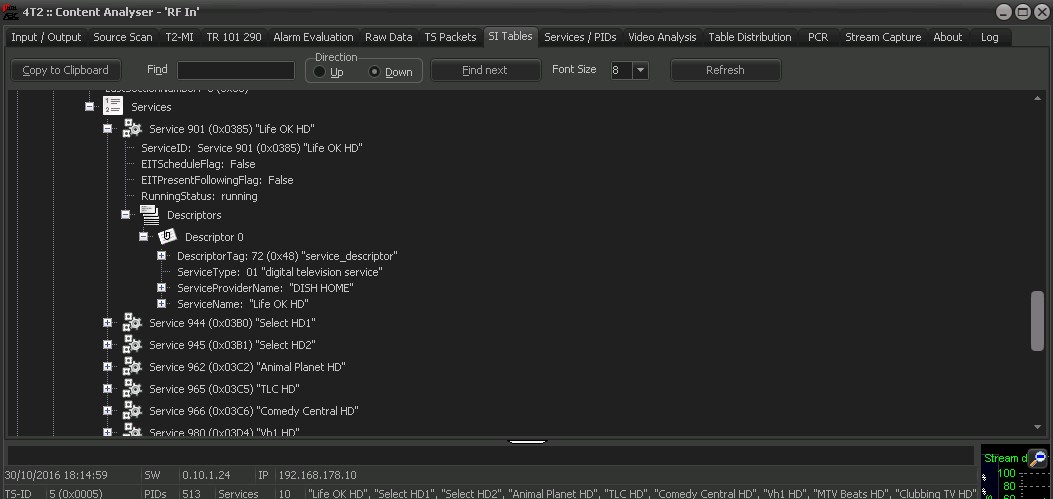Collapse Service 901 Life OK HD node
Viewport: 1053px width, 499px height.
pyautogui.click(x=107, y=128)
